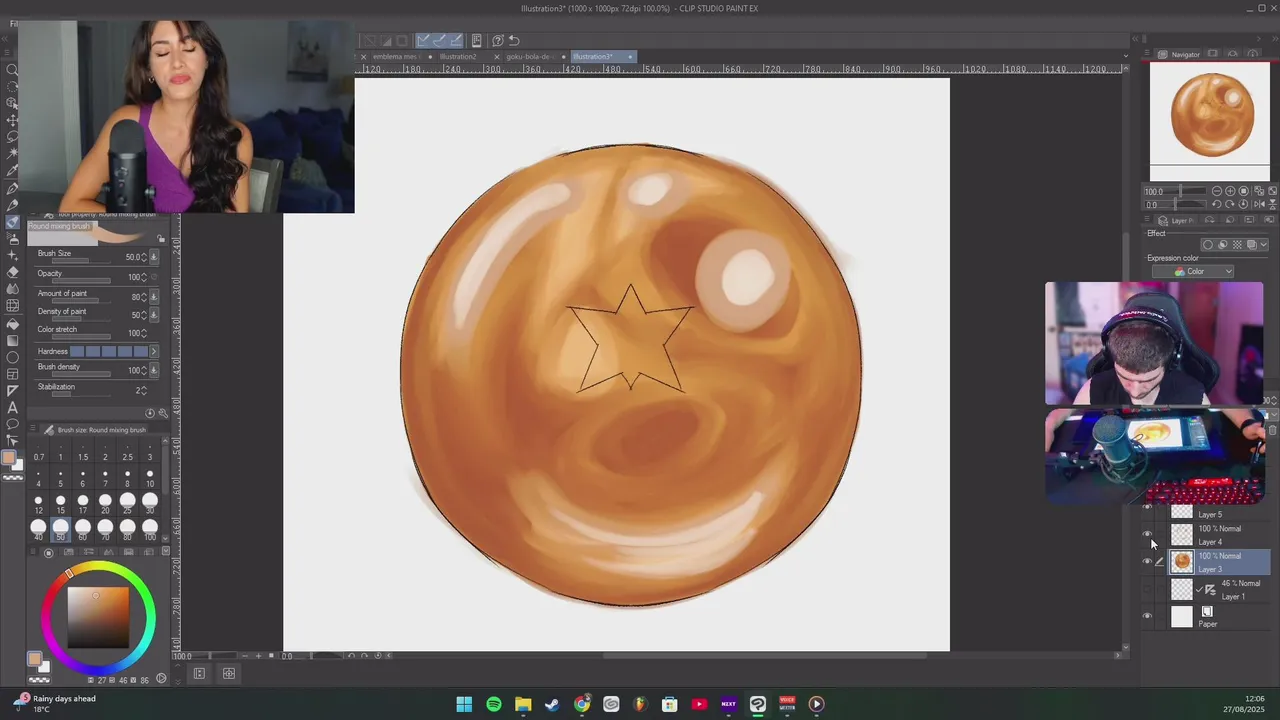The height and width of the screenshot is (720, 1280).
Task: Select the Figure ellipse tool
Action: click(12, 357)
